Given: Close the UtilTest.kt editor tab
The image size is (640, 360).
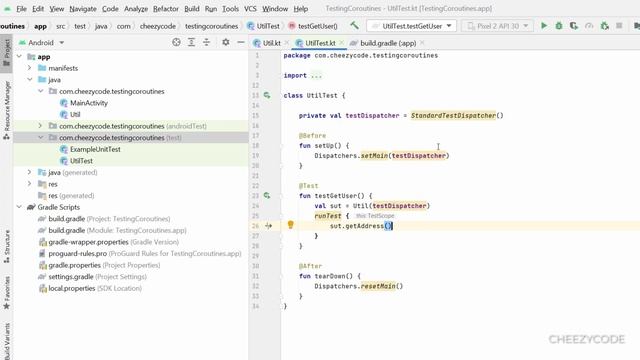Looking at the screenshot, I should [341, 43].
